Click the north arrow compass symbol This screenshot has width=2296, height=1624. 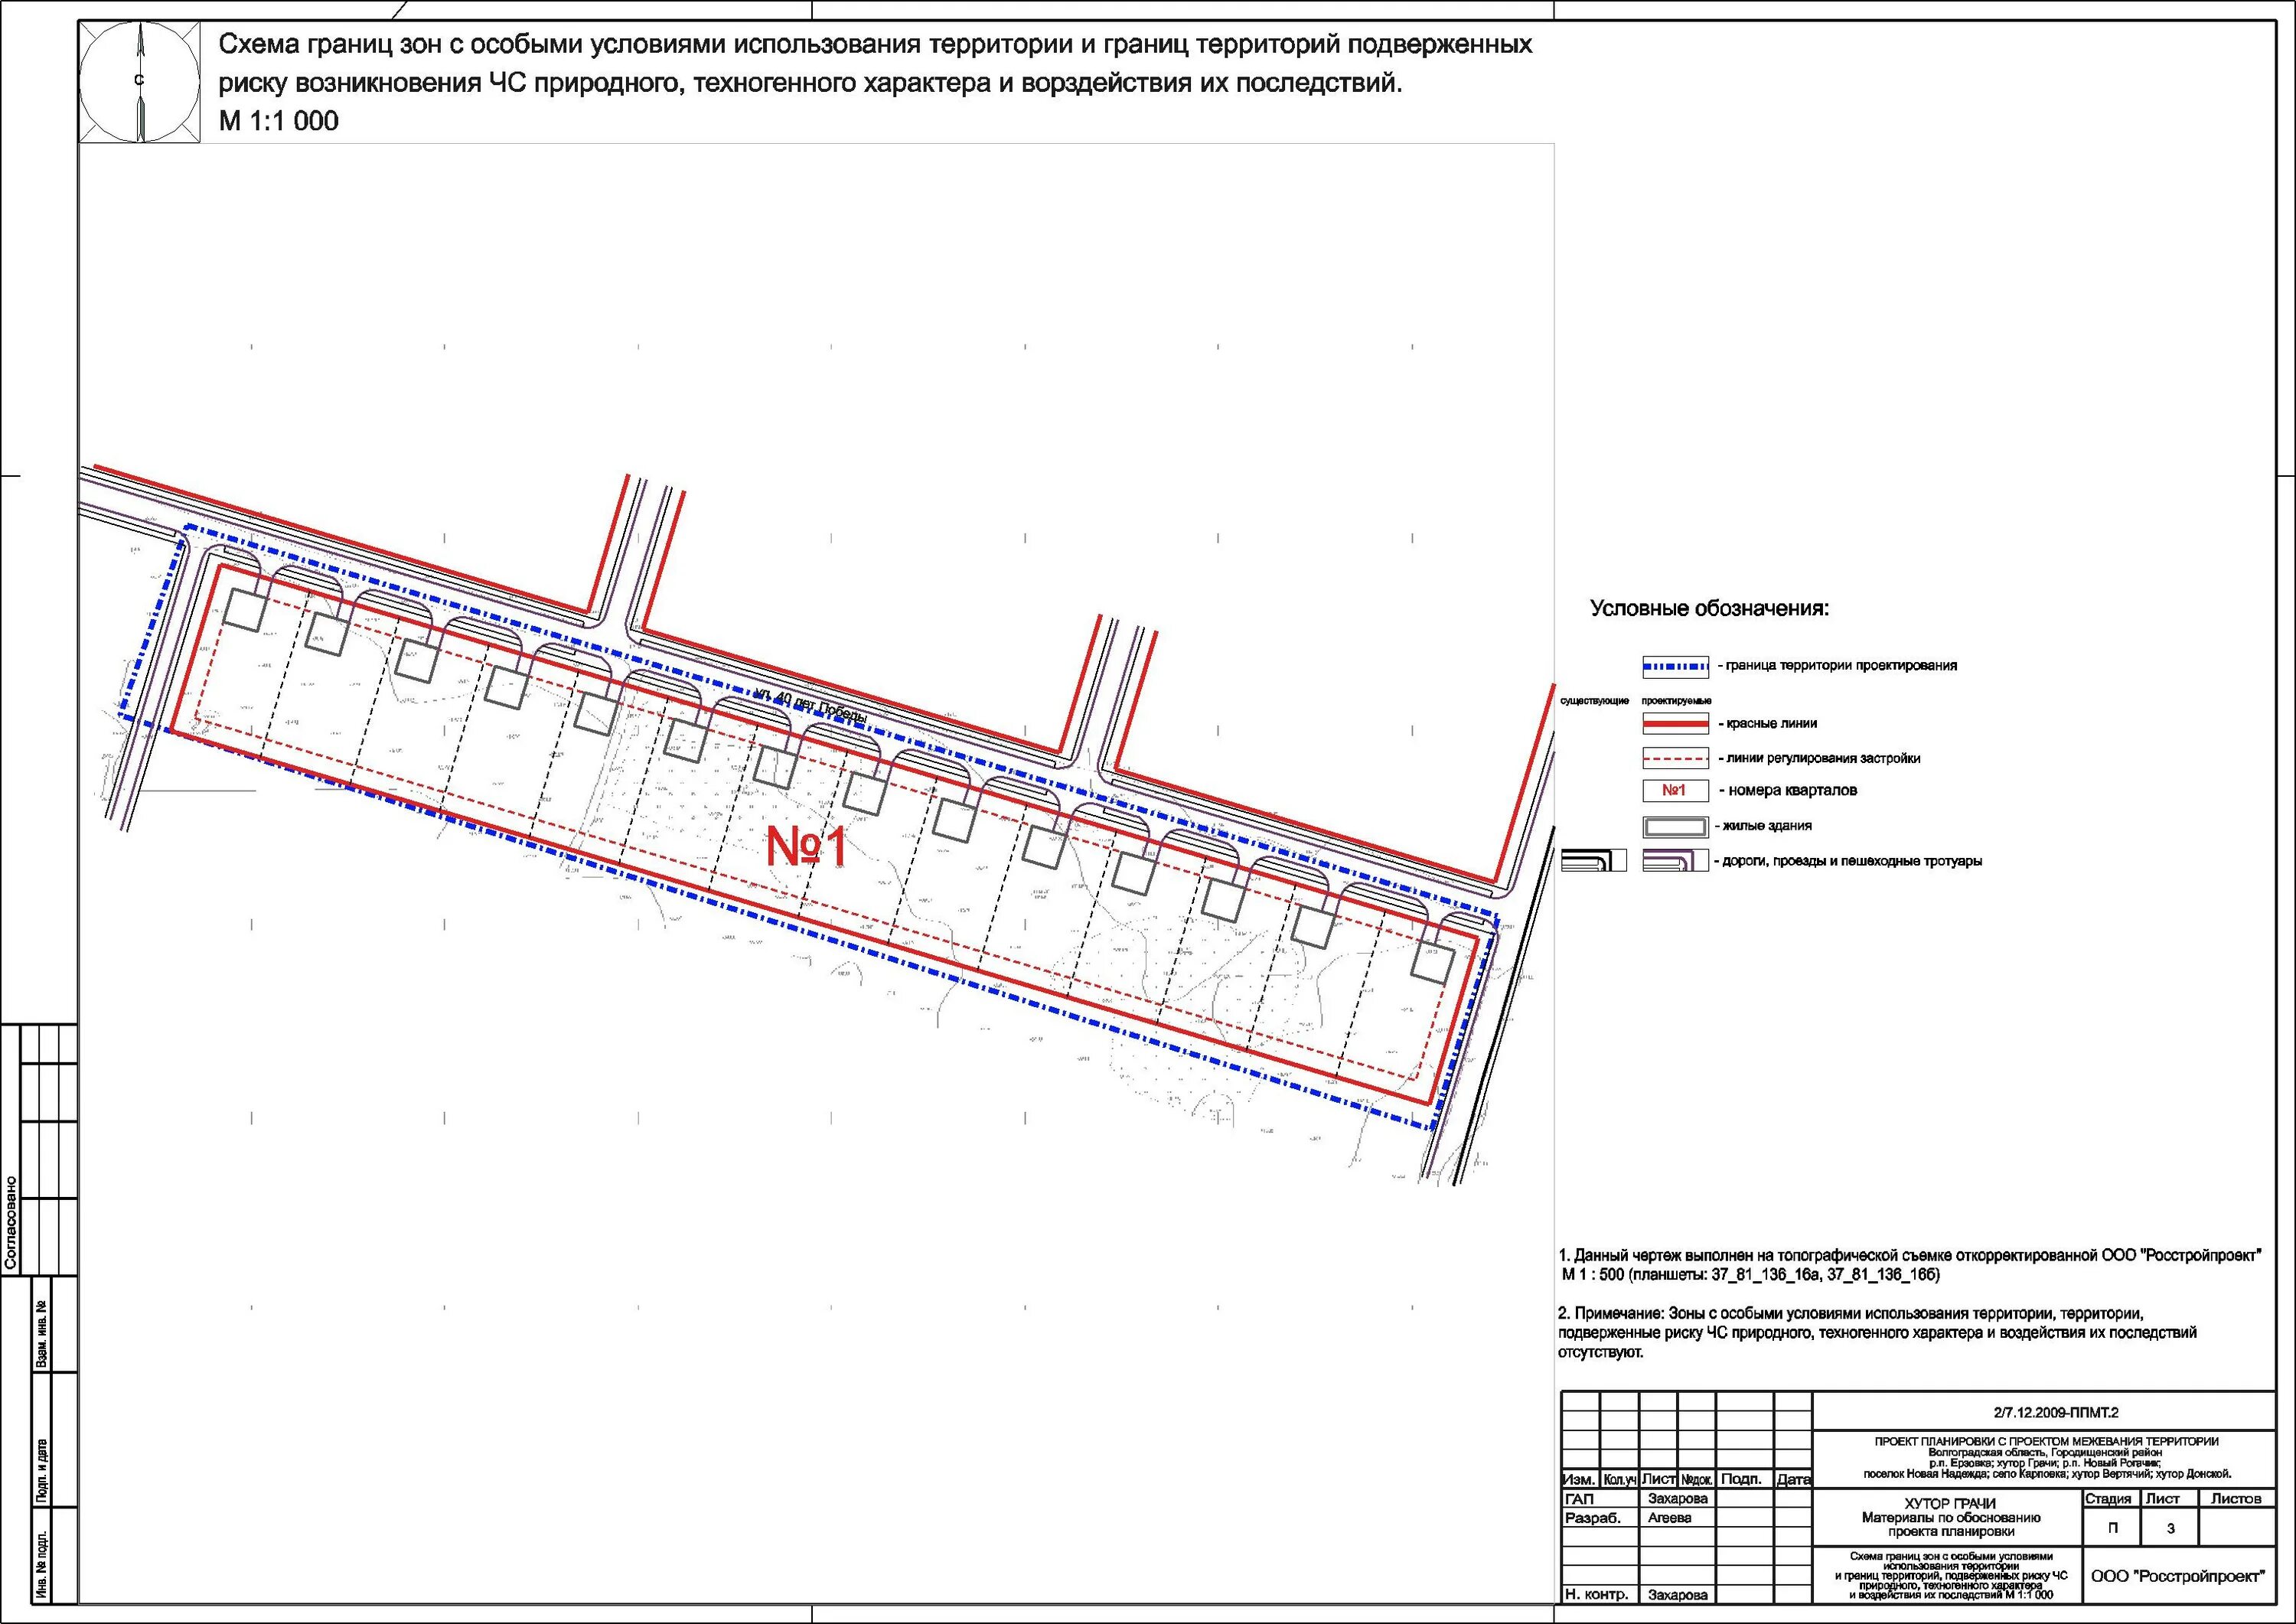(140, 82)
